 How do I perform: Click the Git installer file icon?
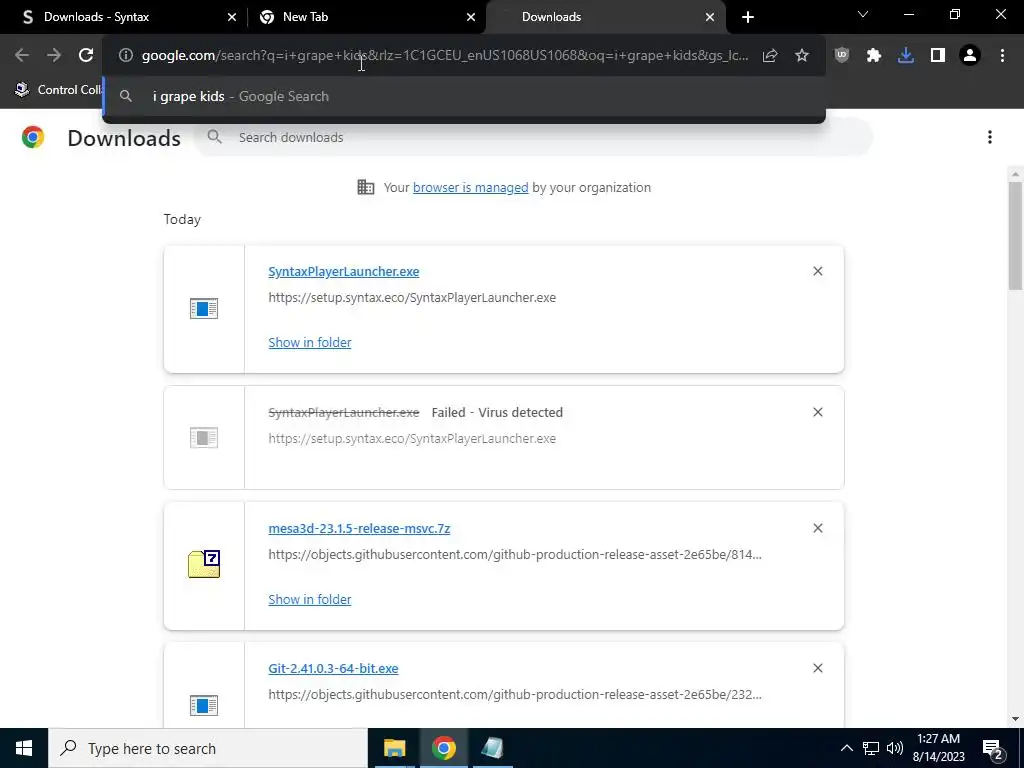[x=204, y=705]
